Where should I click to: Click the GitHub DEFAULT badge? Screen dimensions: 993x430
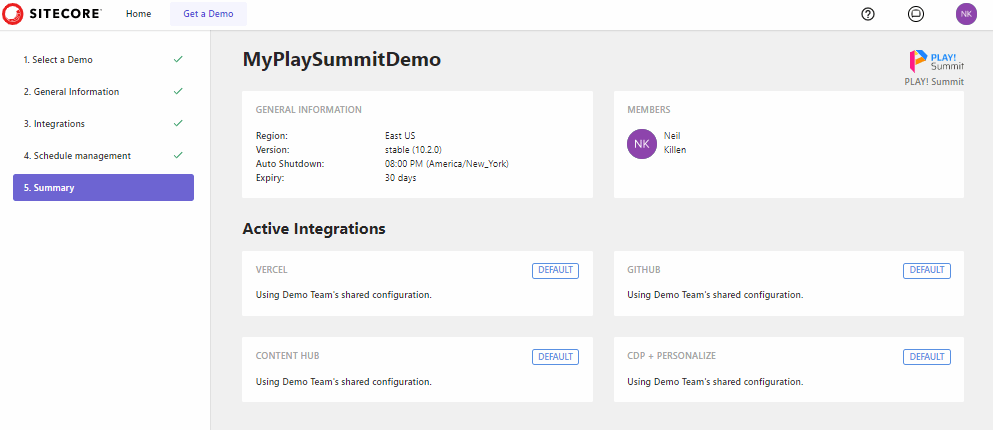926,270
